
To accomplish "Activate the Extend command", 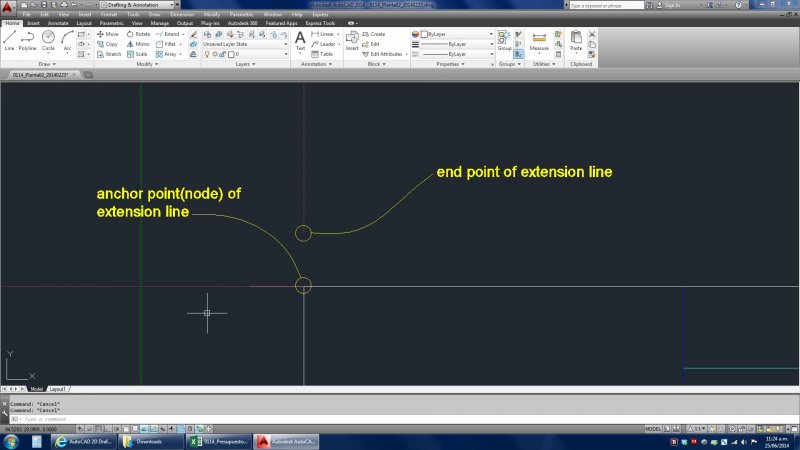I will tap(168, 34).
